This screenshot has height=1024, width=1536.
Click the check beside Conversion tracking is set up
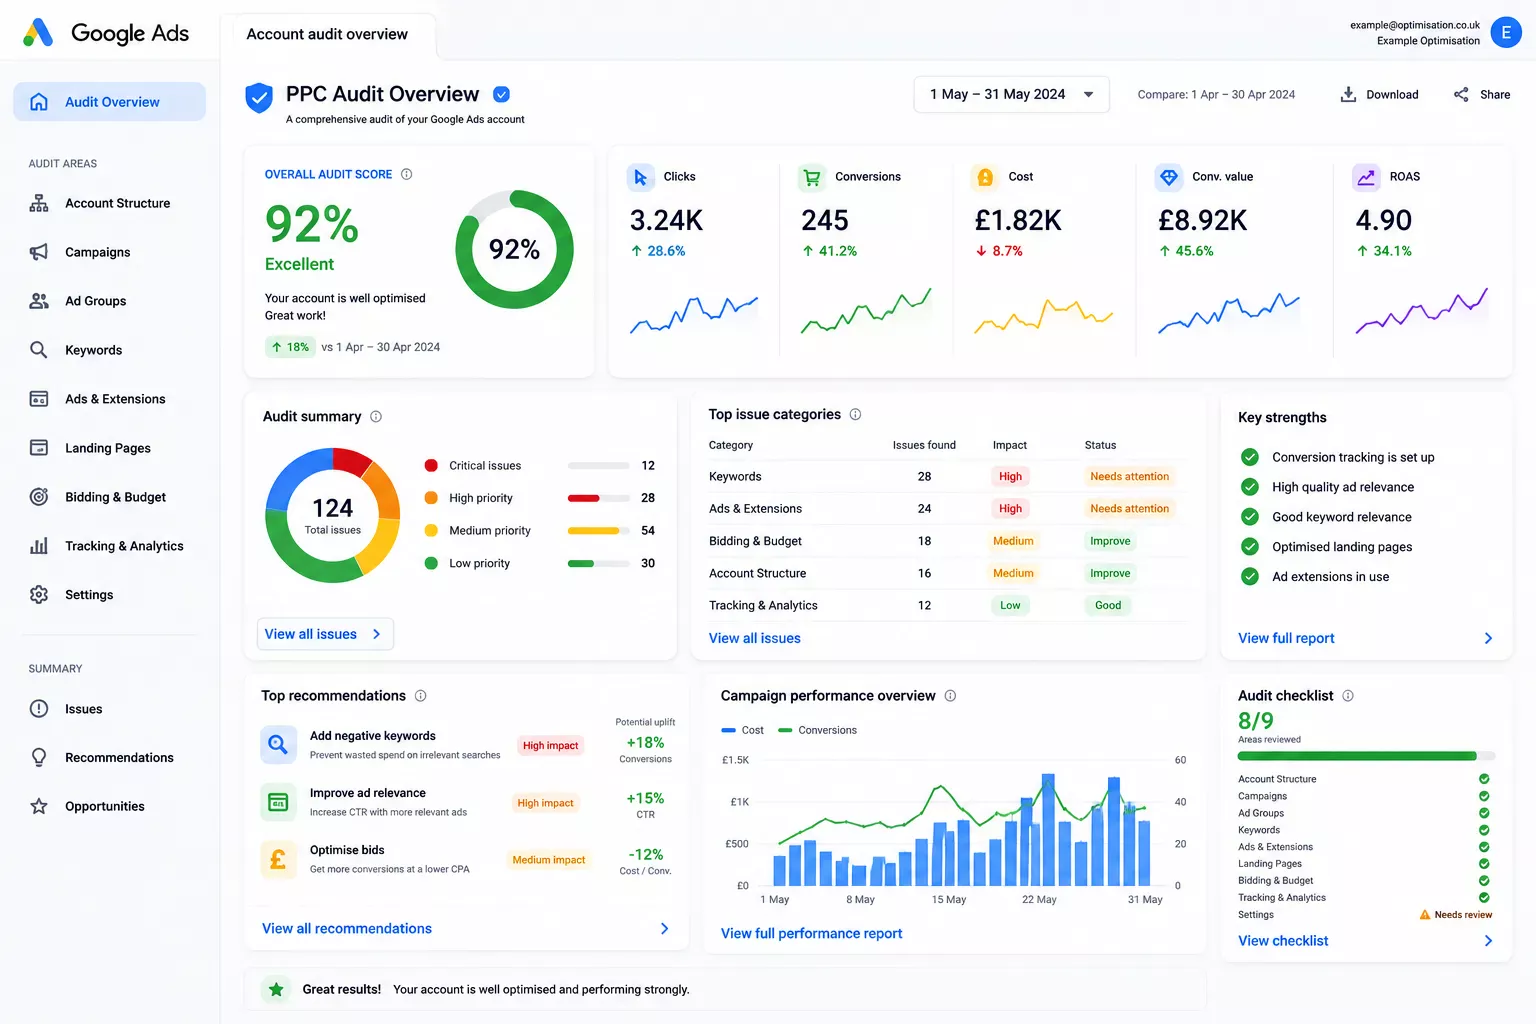[1250, 457]
